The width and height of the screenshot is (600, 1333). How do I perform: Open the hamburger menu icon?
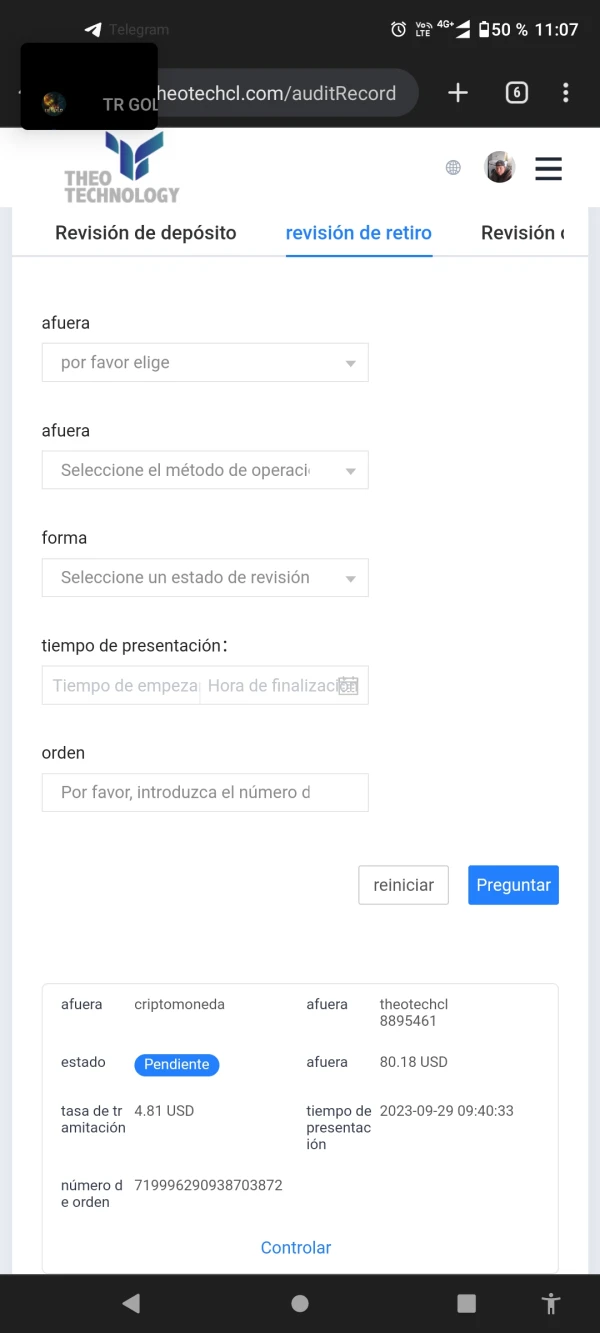pyautogui.click(x=548, y=168)
